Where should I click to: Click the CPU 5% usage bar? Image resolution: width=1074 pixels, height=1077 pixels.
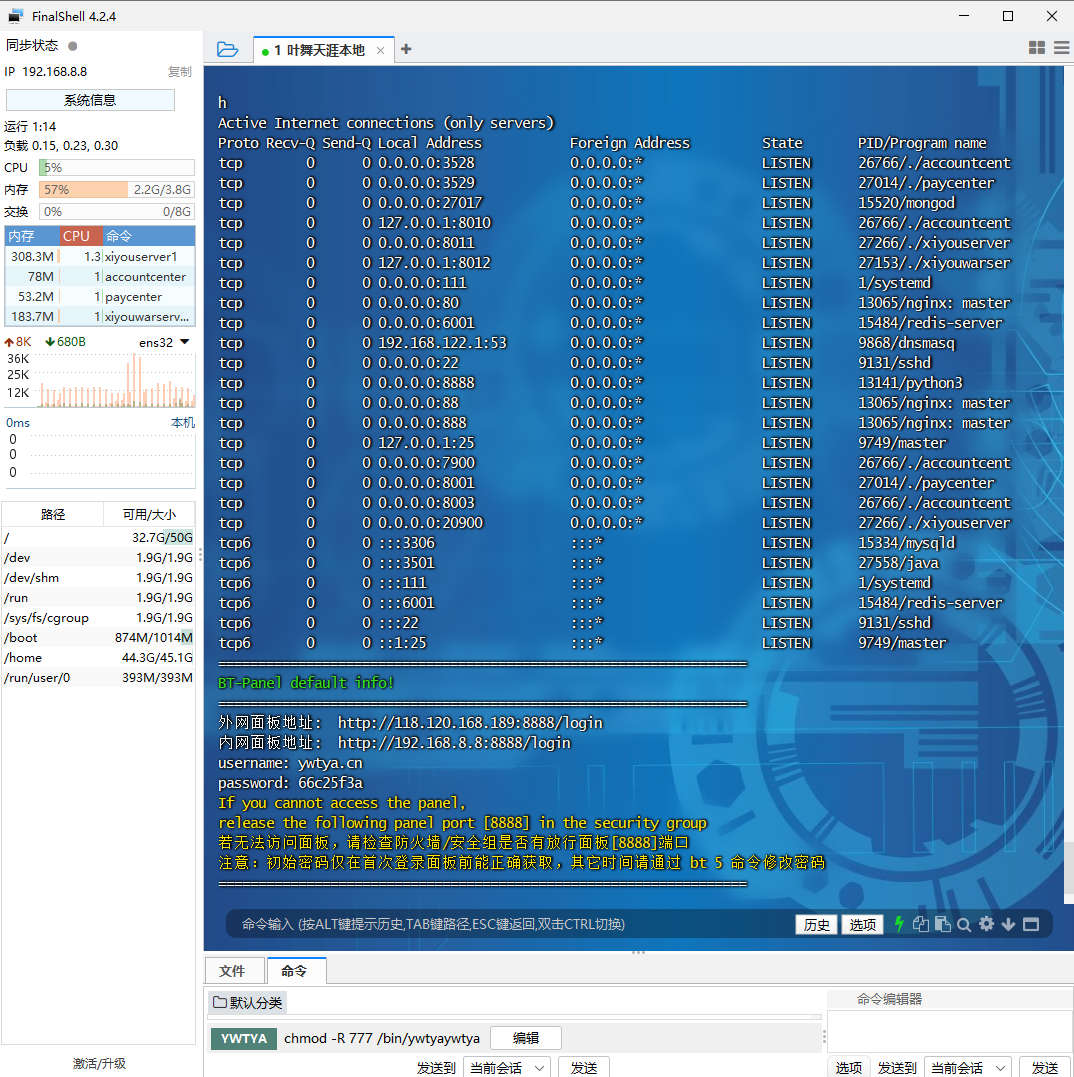pyautogui.click(x=117, y=168)
